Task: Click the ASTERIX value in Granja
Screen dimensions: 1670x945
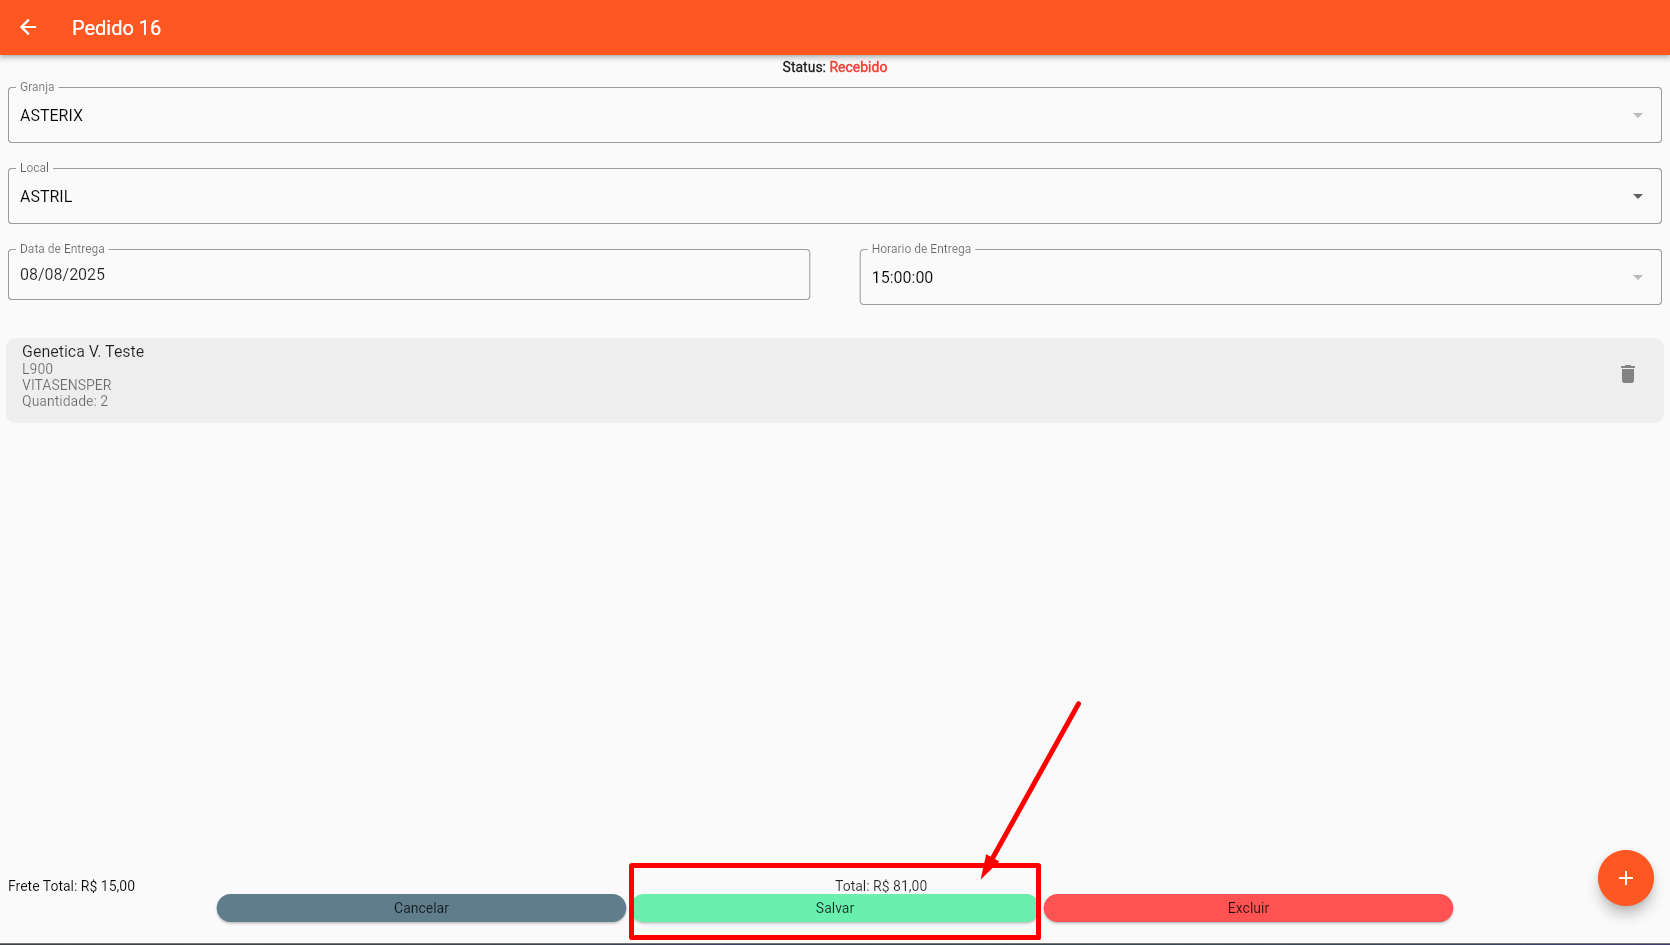Action: point(52,116)
